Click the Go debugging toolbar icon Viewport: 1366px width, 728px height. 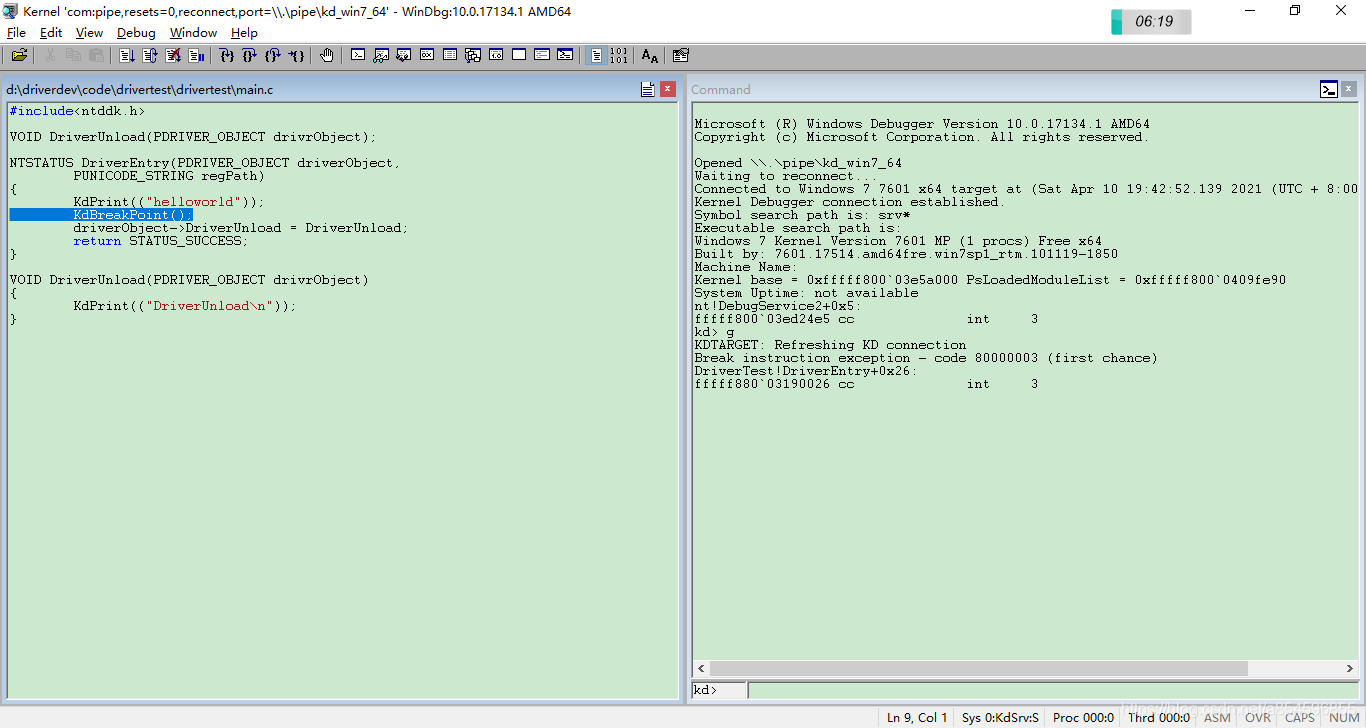(x=126, y=55)
